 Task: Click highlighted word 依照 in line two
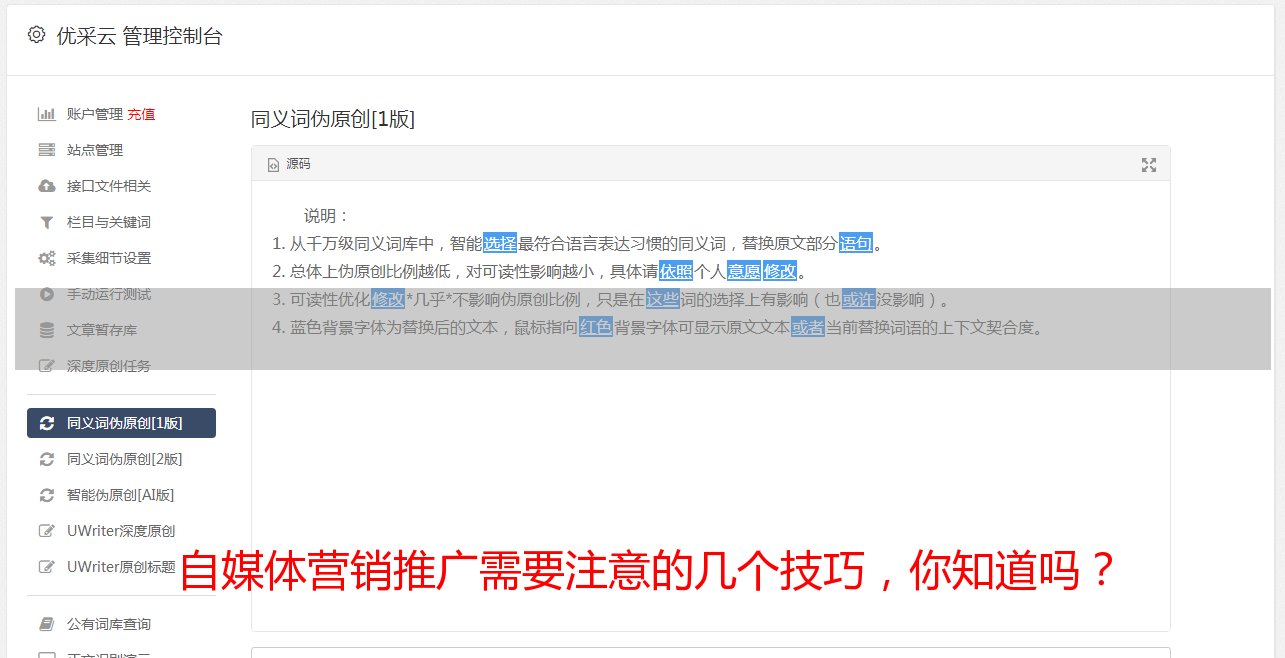(x=676, y=271)
